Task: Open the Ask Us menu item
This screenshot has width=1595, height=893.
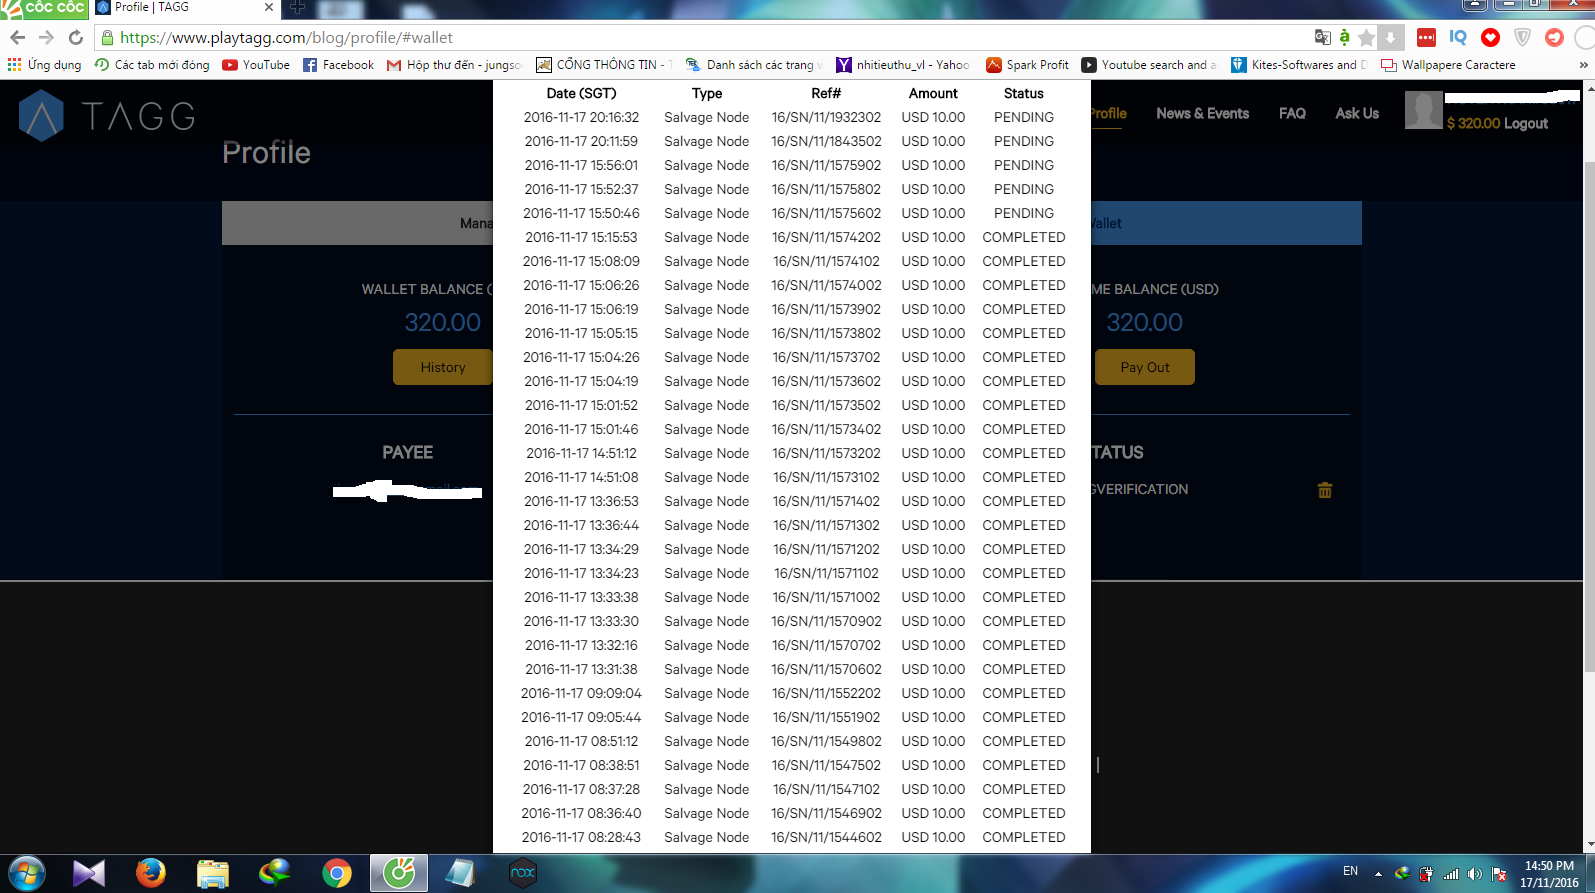Action: coord(1357,113)
